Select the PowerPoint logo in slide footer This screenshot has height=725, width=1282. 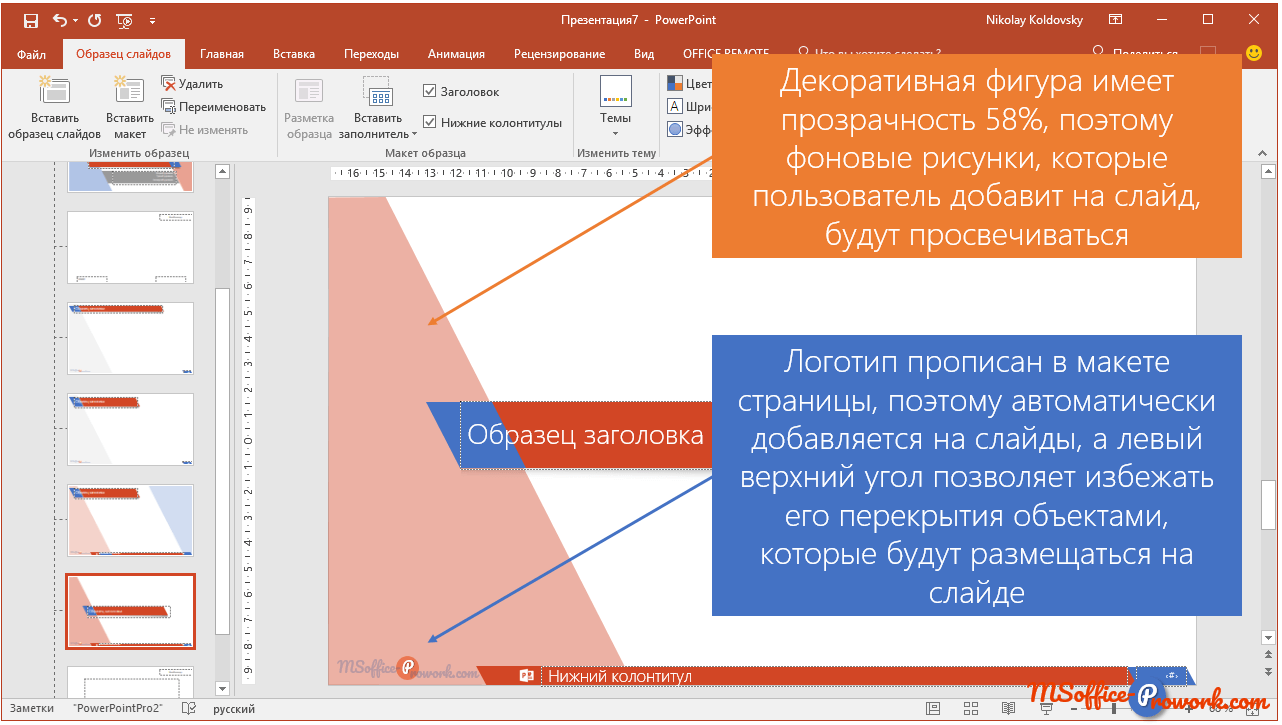tap(527, 677)
